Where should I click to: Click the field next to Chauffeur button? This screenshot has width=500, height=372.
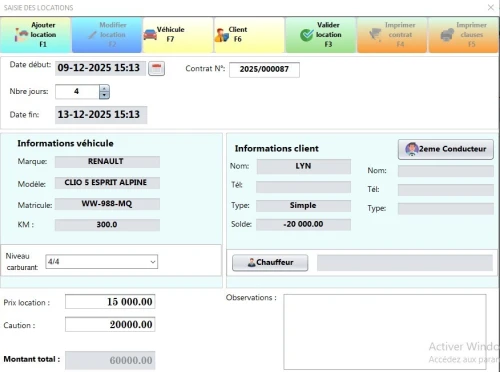pos(405,263)
